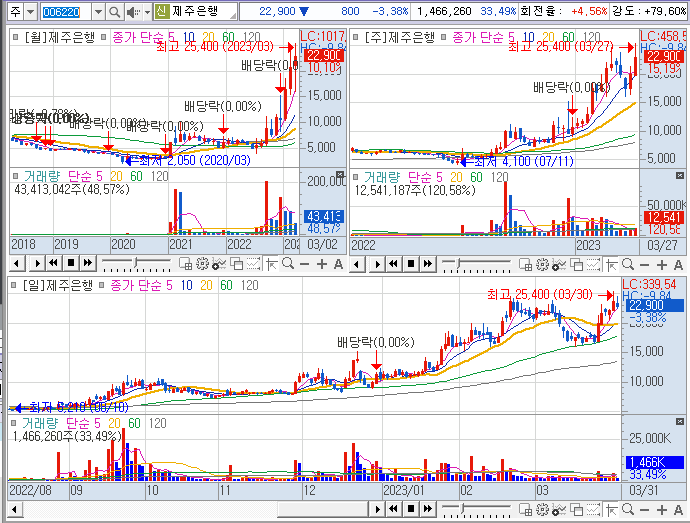The image size is (690, 523).
Task: Stop the daily chart replay
Action: [x=411, y=509]
